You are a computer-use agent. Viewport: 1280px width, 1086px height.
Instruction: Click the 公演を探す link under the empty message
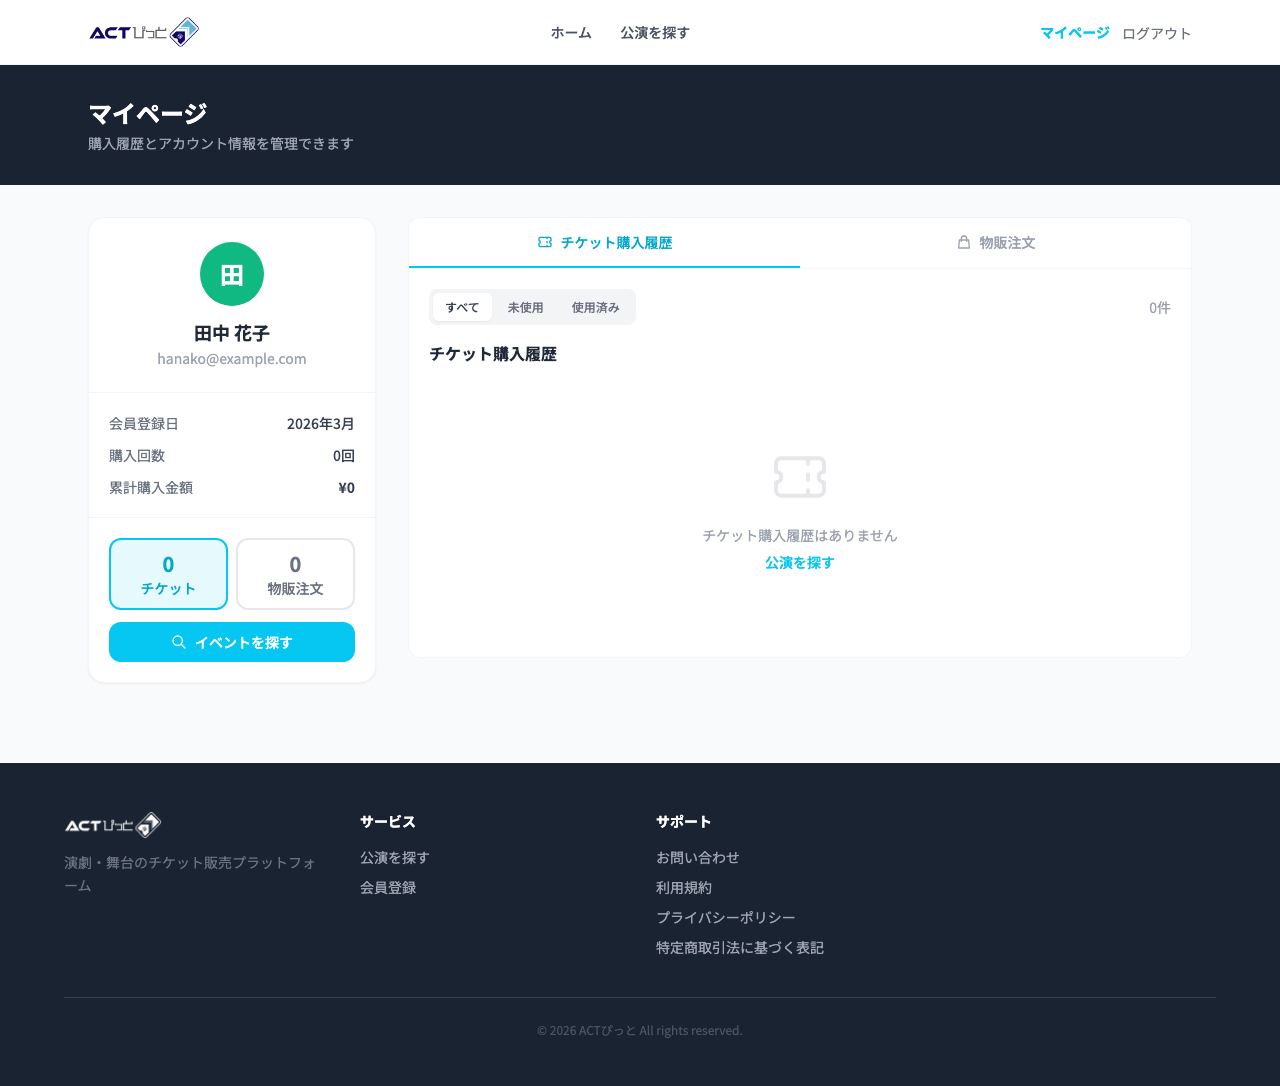click(799, 562)
